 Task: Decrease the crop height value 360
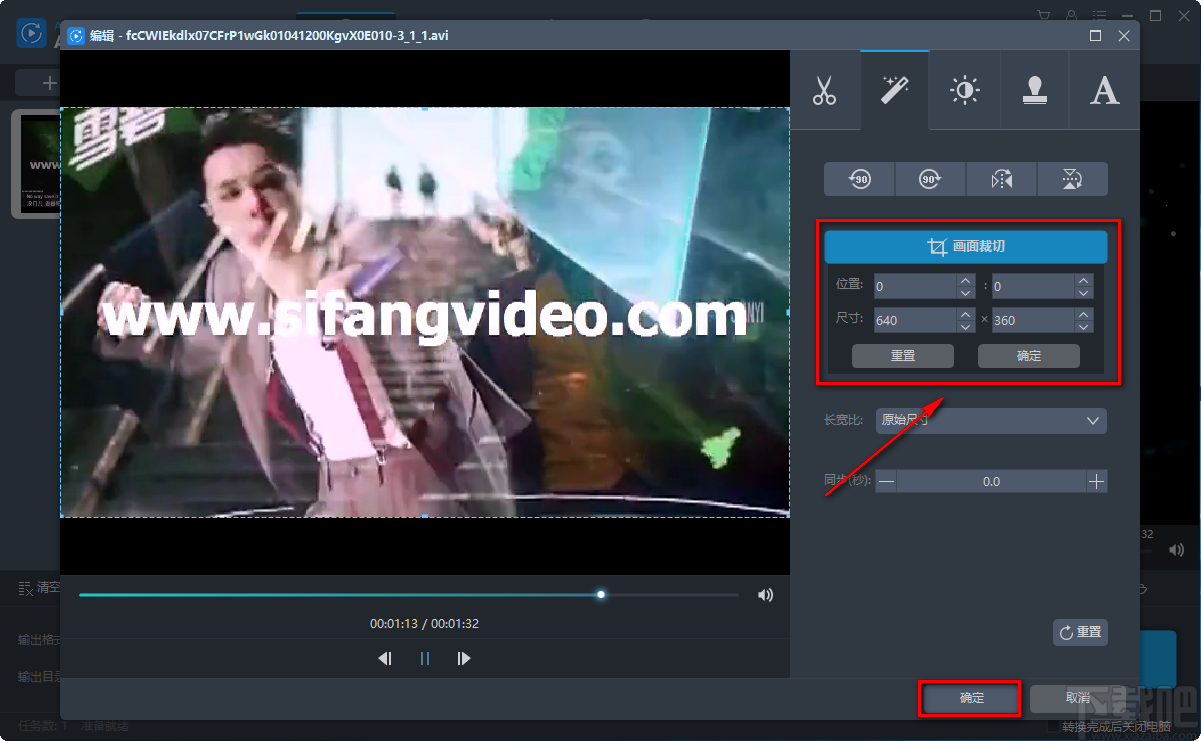pyautogui.click(x=1083, y=326)
